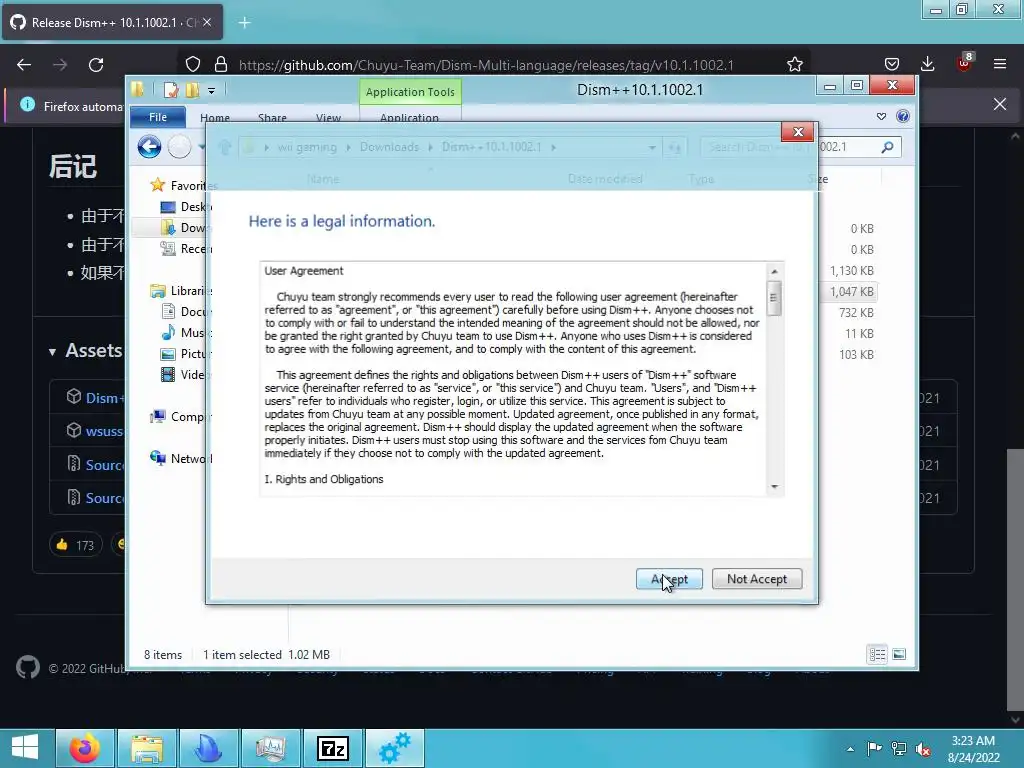Click Explorer search magnifier icon
The image size is (1024, 768).
tap(887, 147)
